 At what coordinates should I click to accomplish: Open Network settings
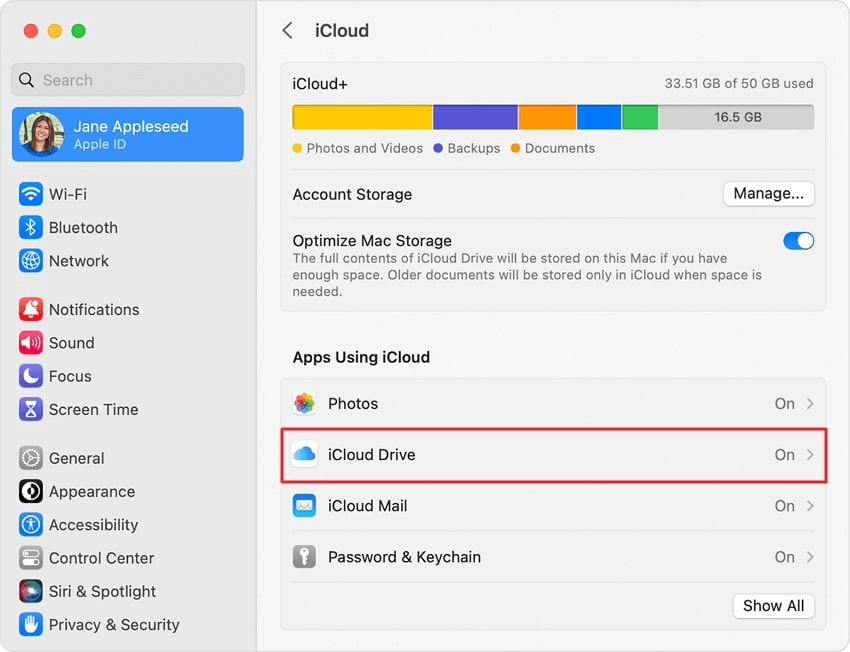click(76, 261)
